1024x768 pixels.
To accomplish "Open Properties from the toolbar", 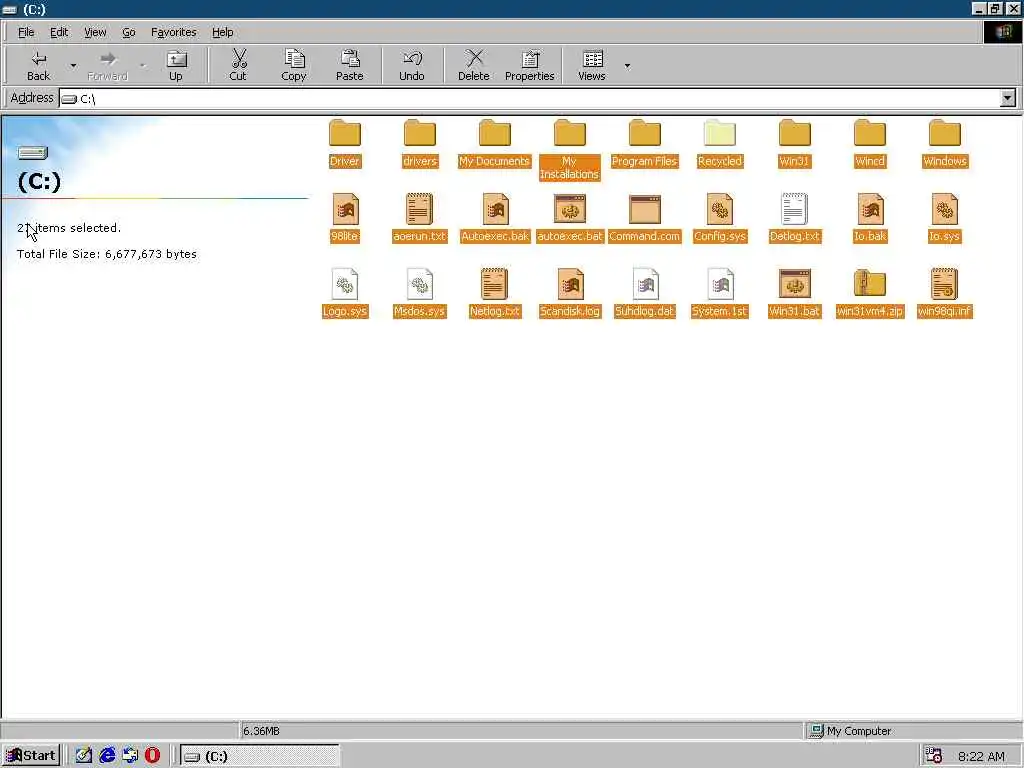I will (x=530, y=65).
